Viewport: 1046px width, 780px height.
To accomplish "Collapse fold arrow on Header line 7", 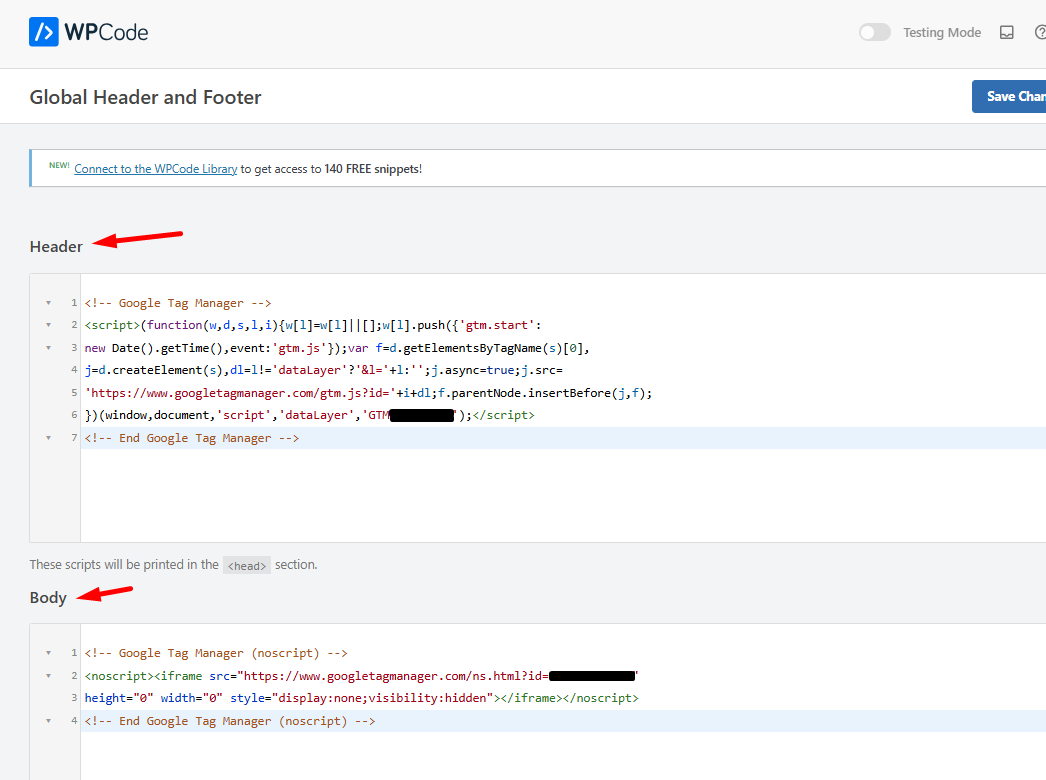I will (x=49, y=438).
